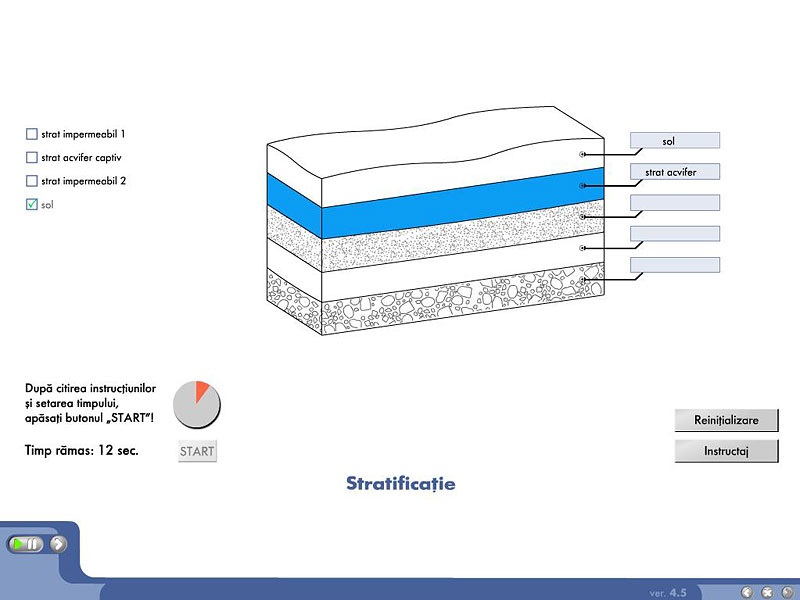
Task: Click the 'strat acvifer' label box
Action: click(x=675, y=172)
